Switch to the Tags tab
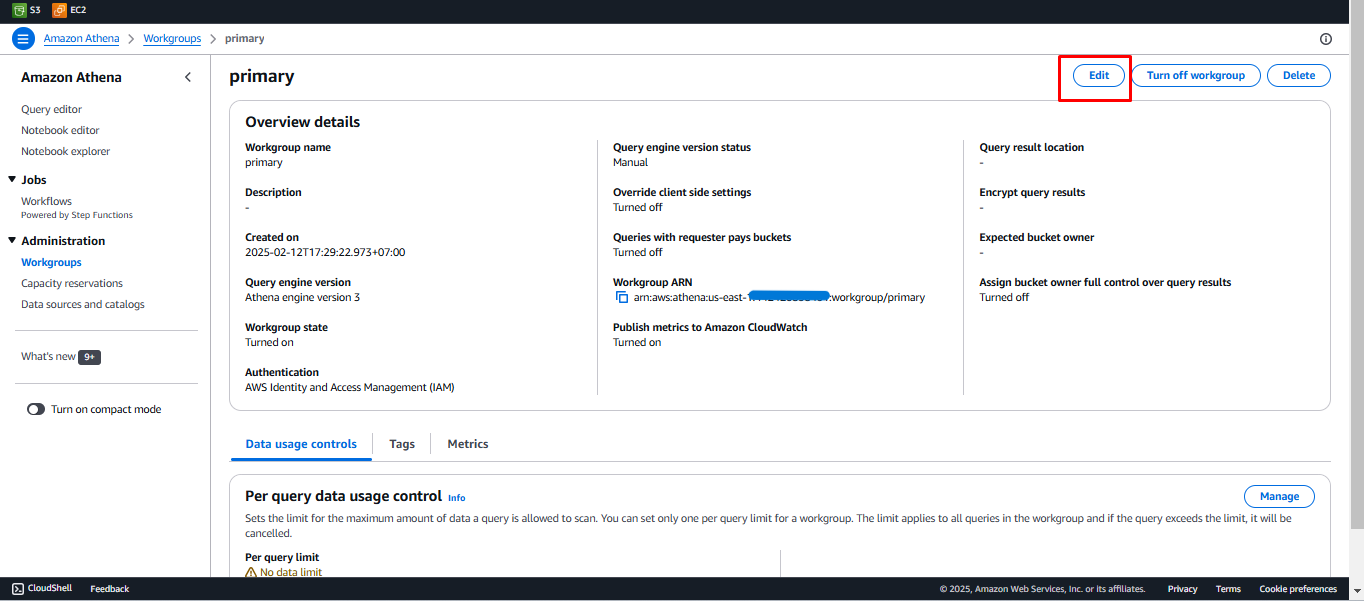This screenshot has height=601, width=1364. coord(402,444)
